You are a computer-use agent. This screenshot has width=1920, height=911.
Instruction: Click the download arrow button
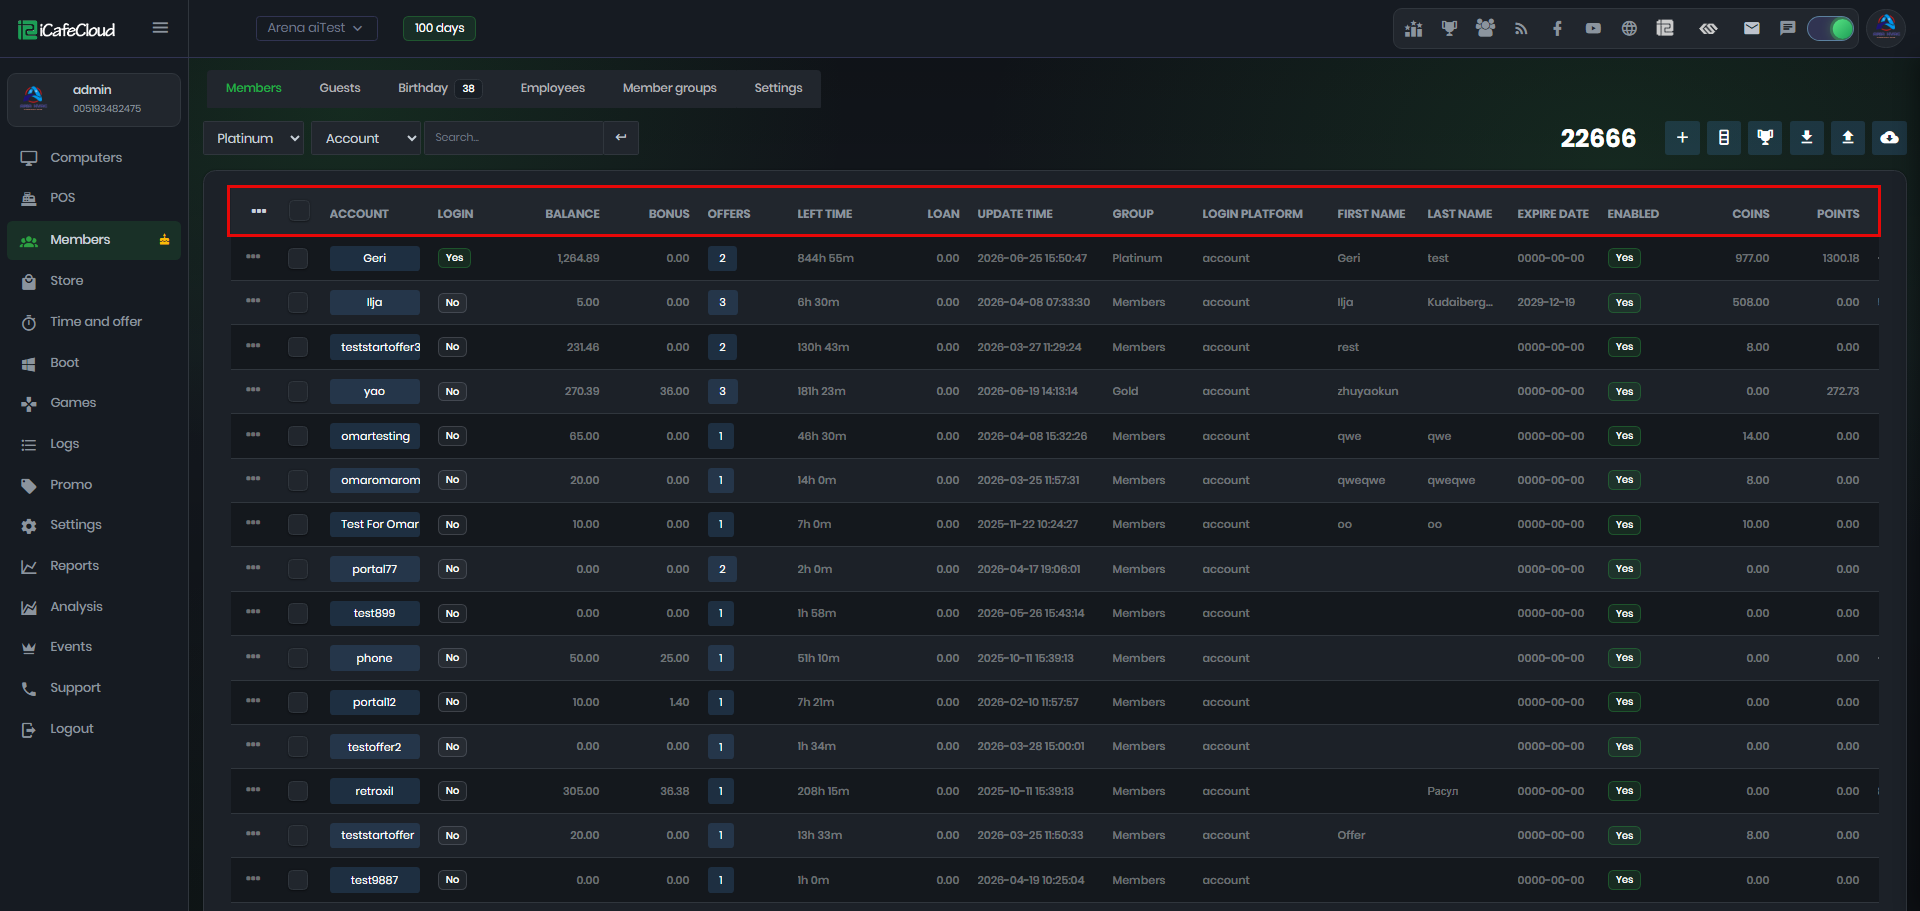pyautogui.click(x=1806, y=138)
